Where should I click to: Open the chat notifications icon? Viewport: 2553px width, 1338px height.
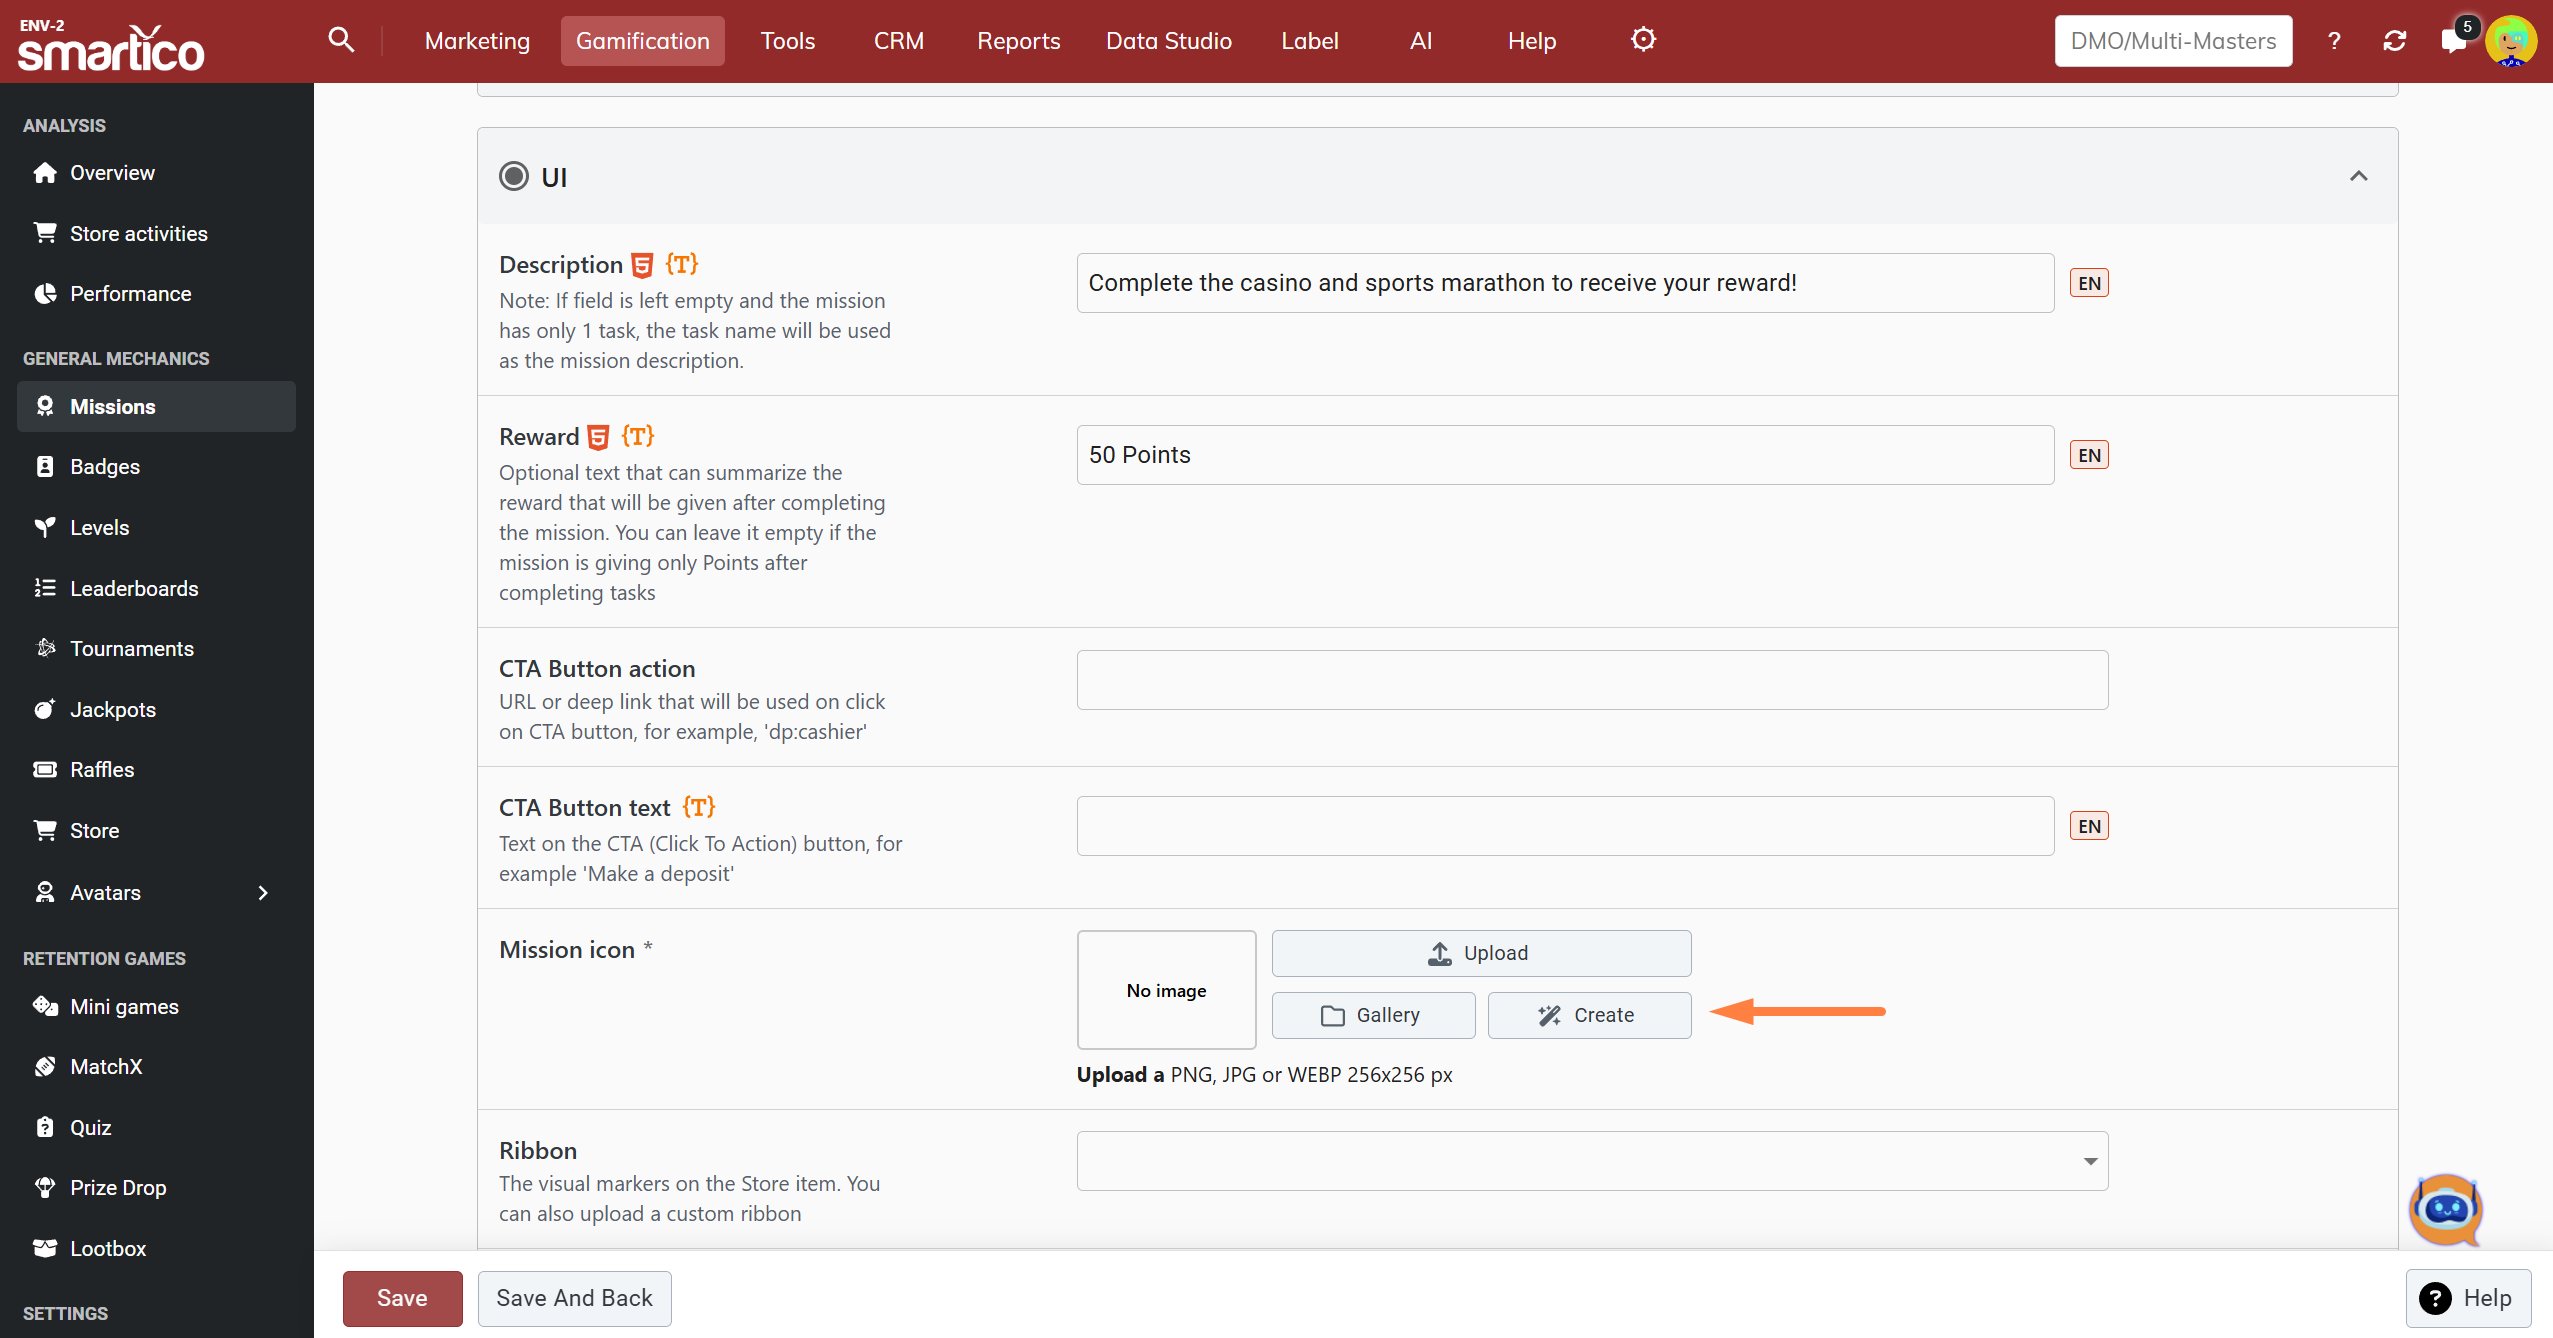pos(2453,41)
